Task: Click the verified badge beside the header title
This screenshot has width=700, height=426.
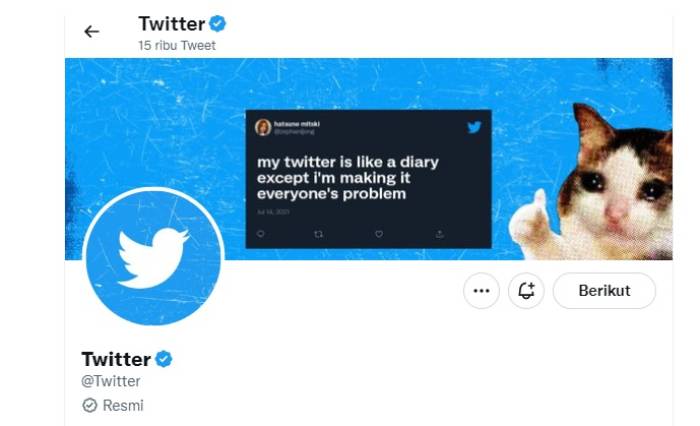Action: point(217,23)
